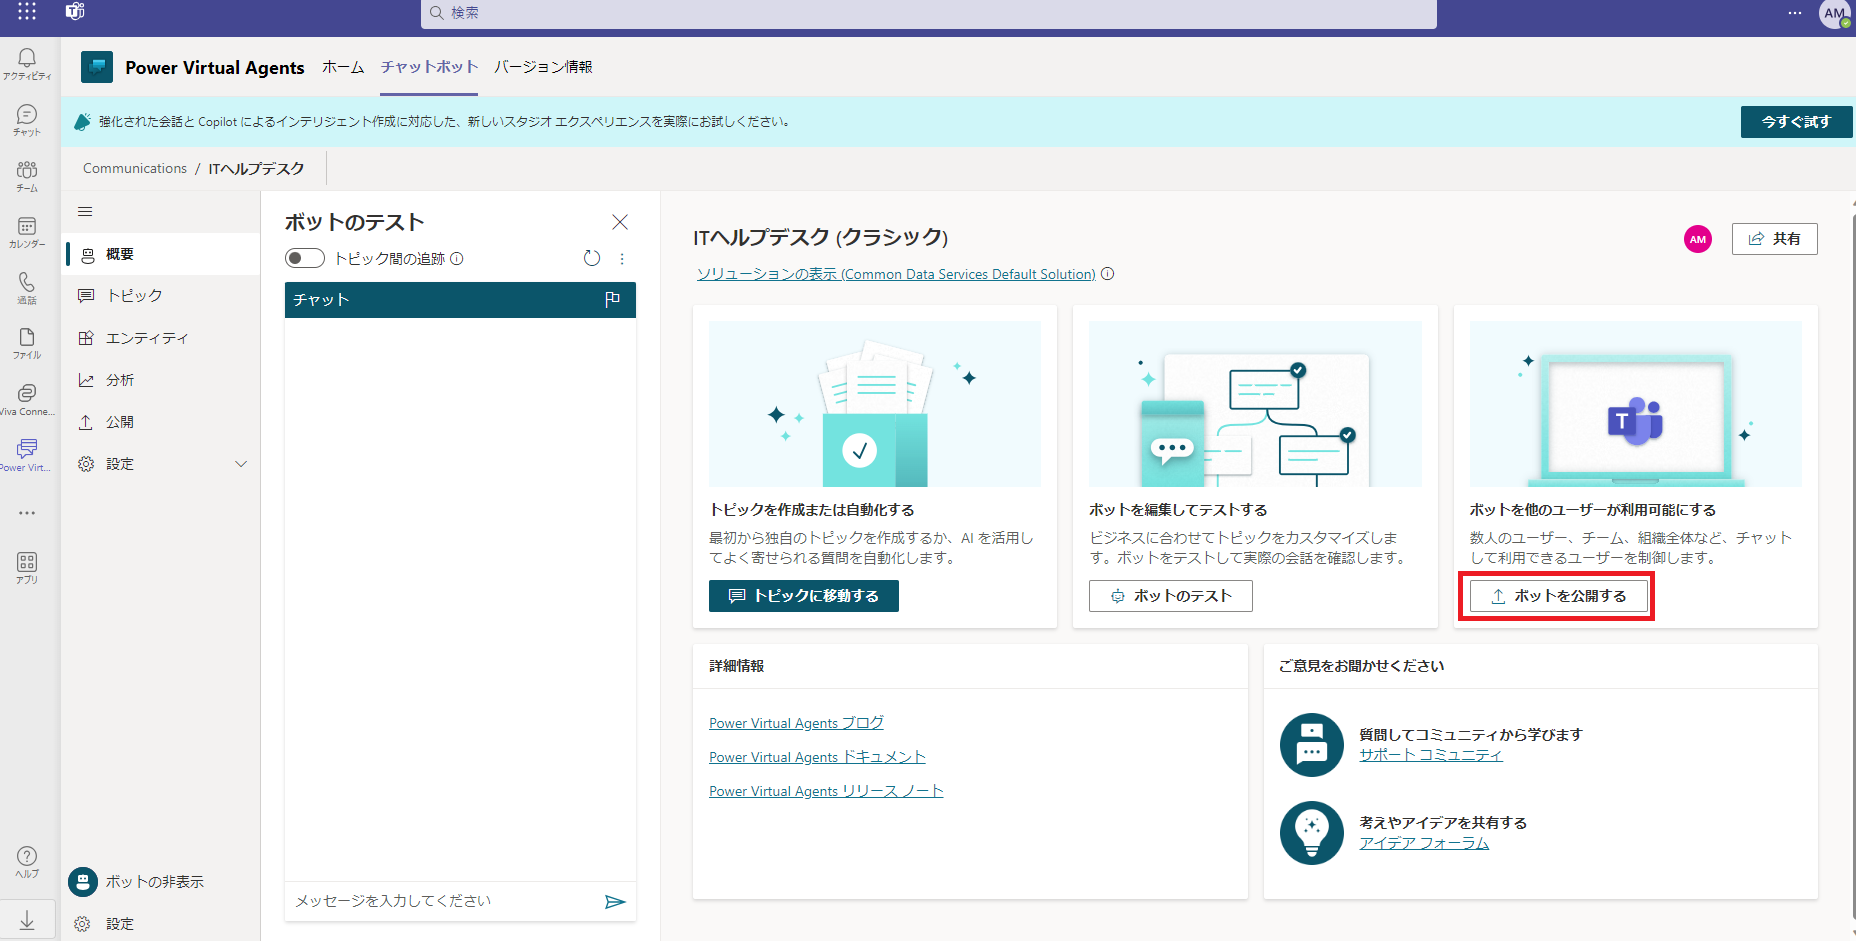
Task: Open Help (ヘルプ) in Teams rail
Action: tap(27, 862)
